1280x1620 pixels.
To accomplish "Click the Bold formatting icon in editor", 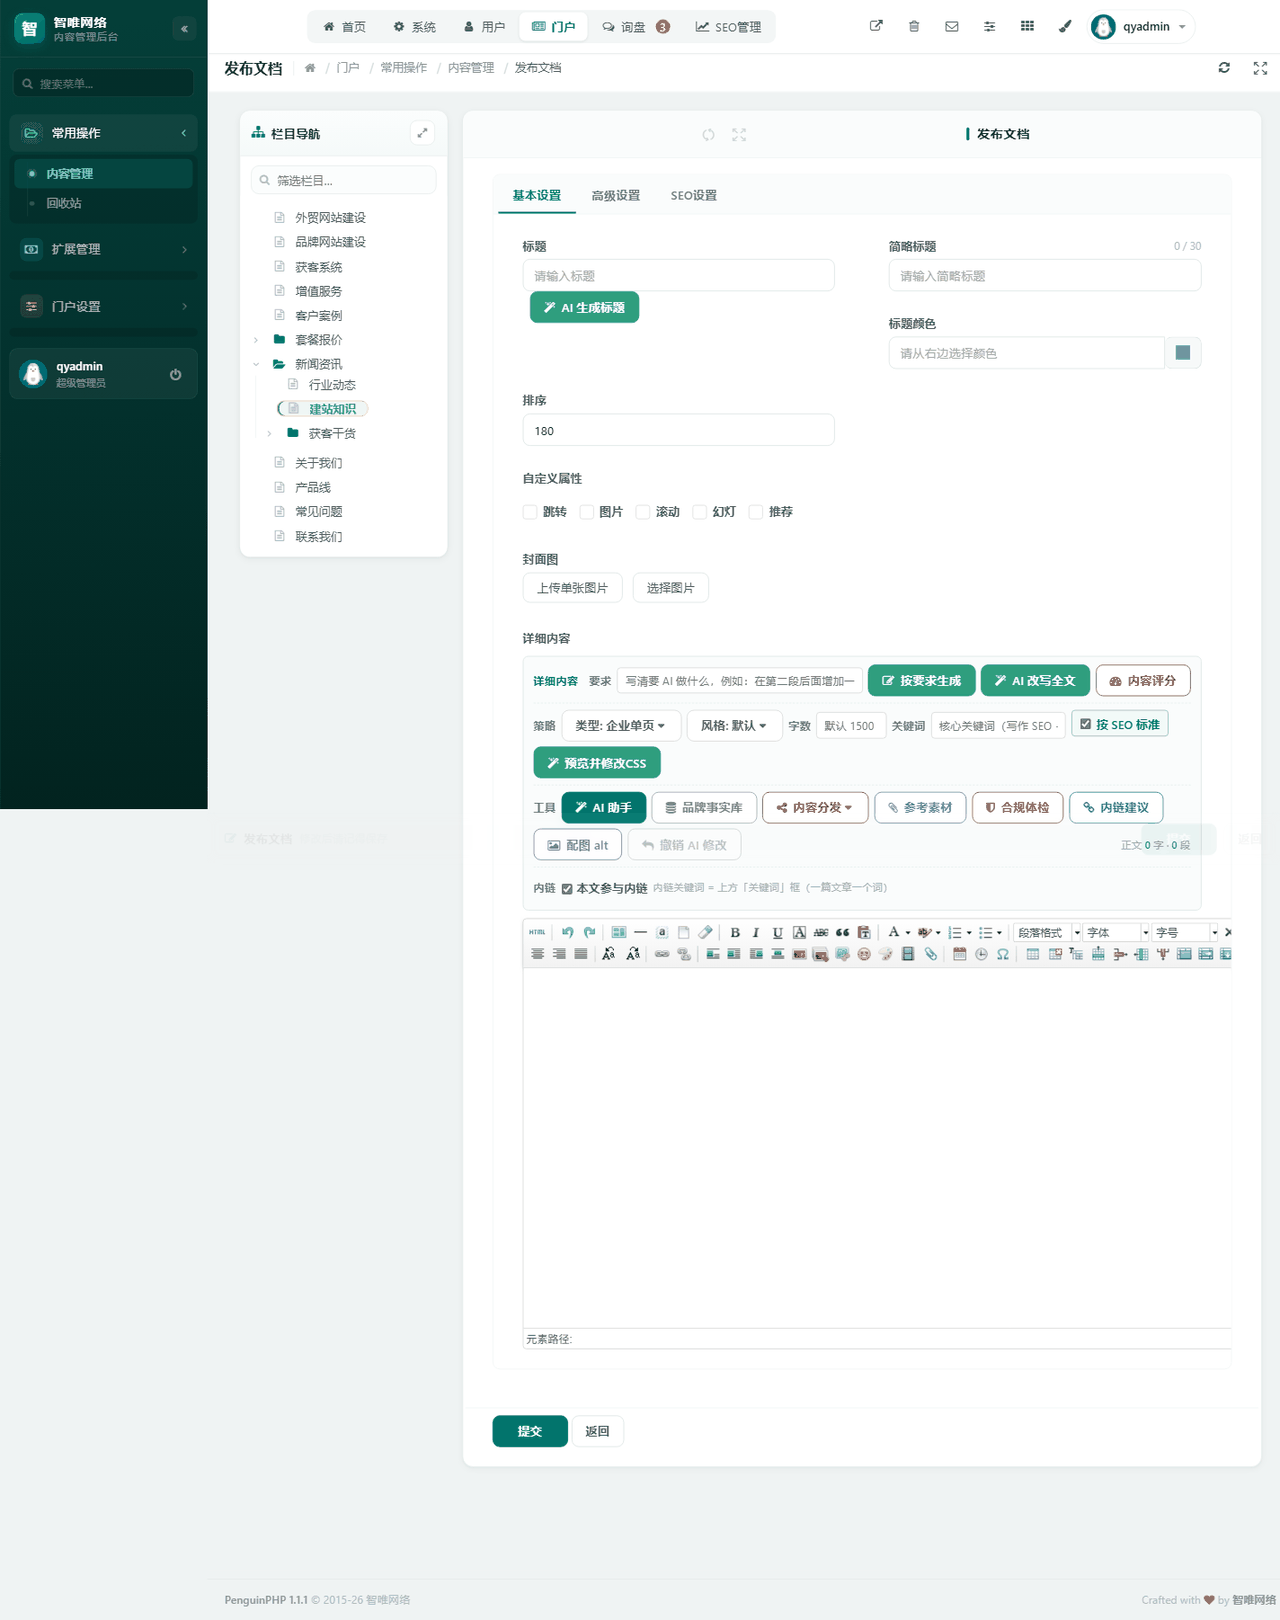I will coord(735,932).
